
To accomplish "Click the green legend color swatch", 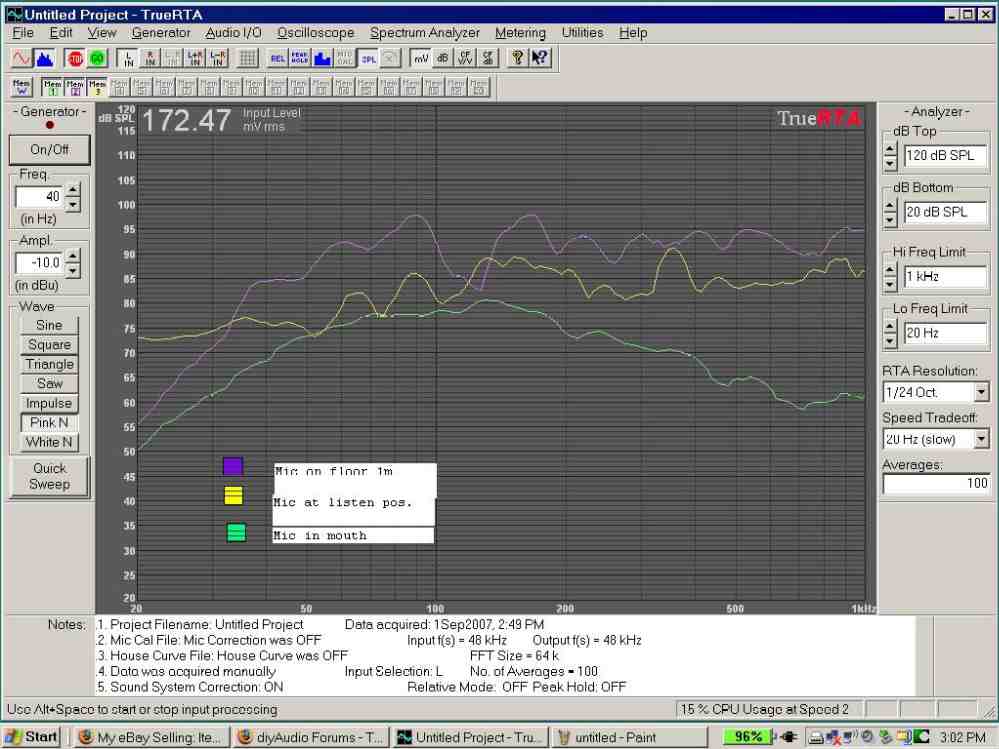I will [x=236, y=532].
